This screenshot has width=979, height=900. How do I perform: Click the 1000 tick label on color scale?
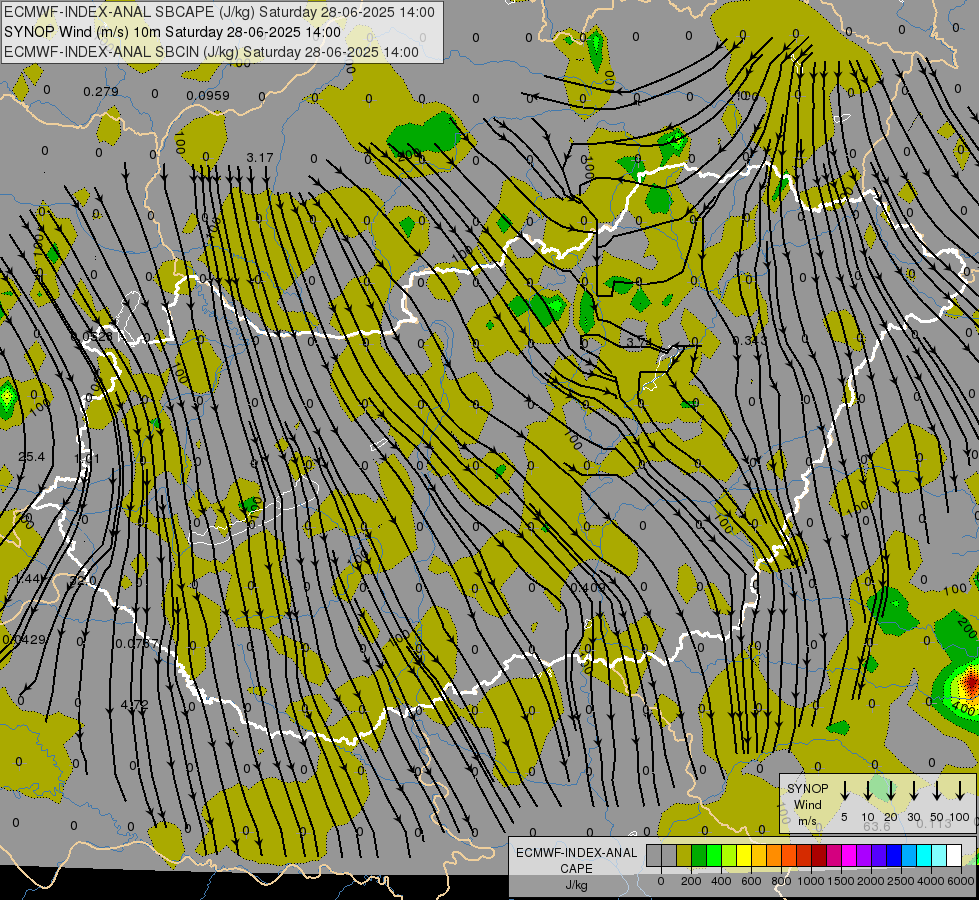811,881
